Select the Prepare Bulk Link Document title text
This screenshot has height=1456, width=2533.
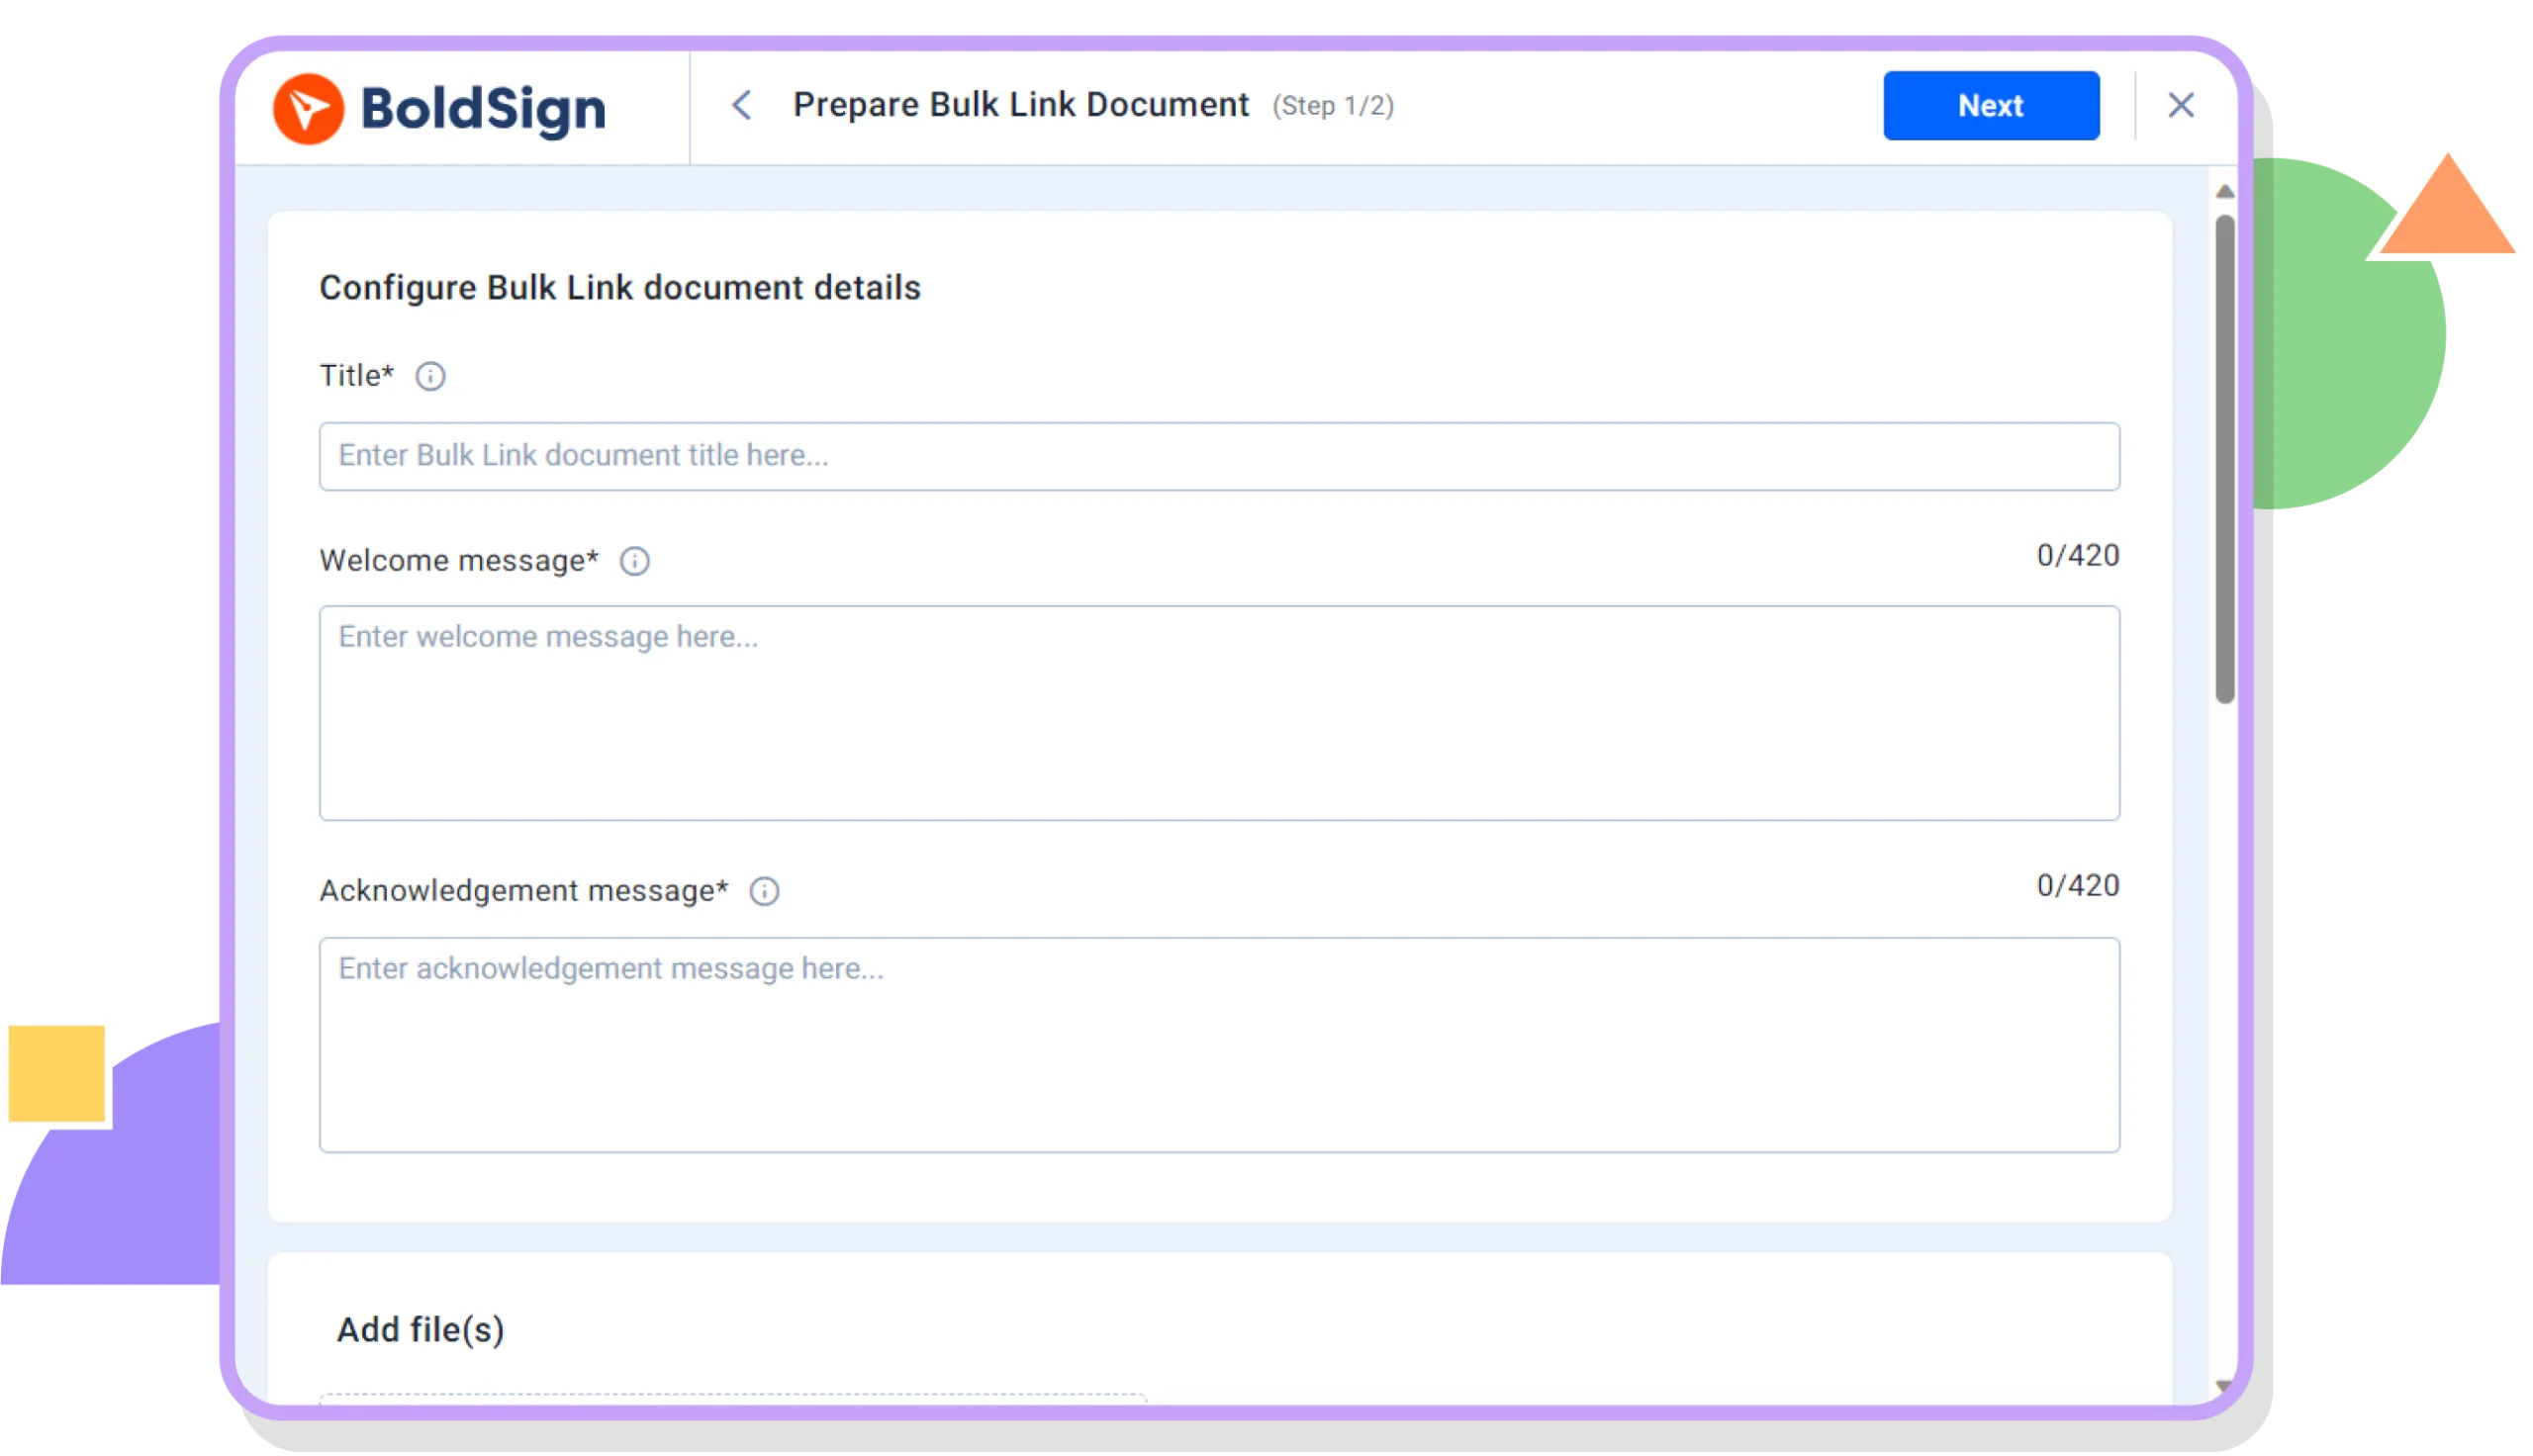point(1020,104)
